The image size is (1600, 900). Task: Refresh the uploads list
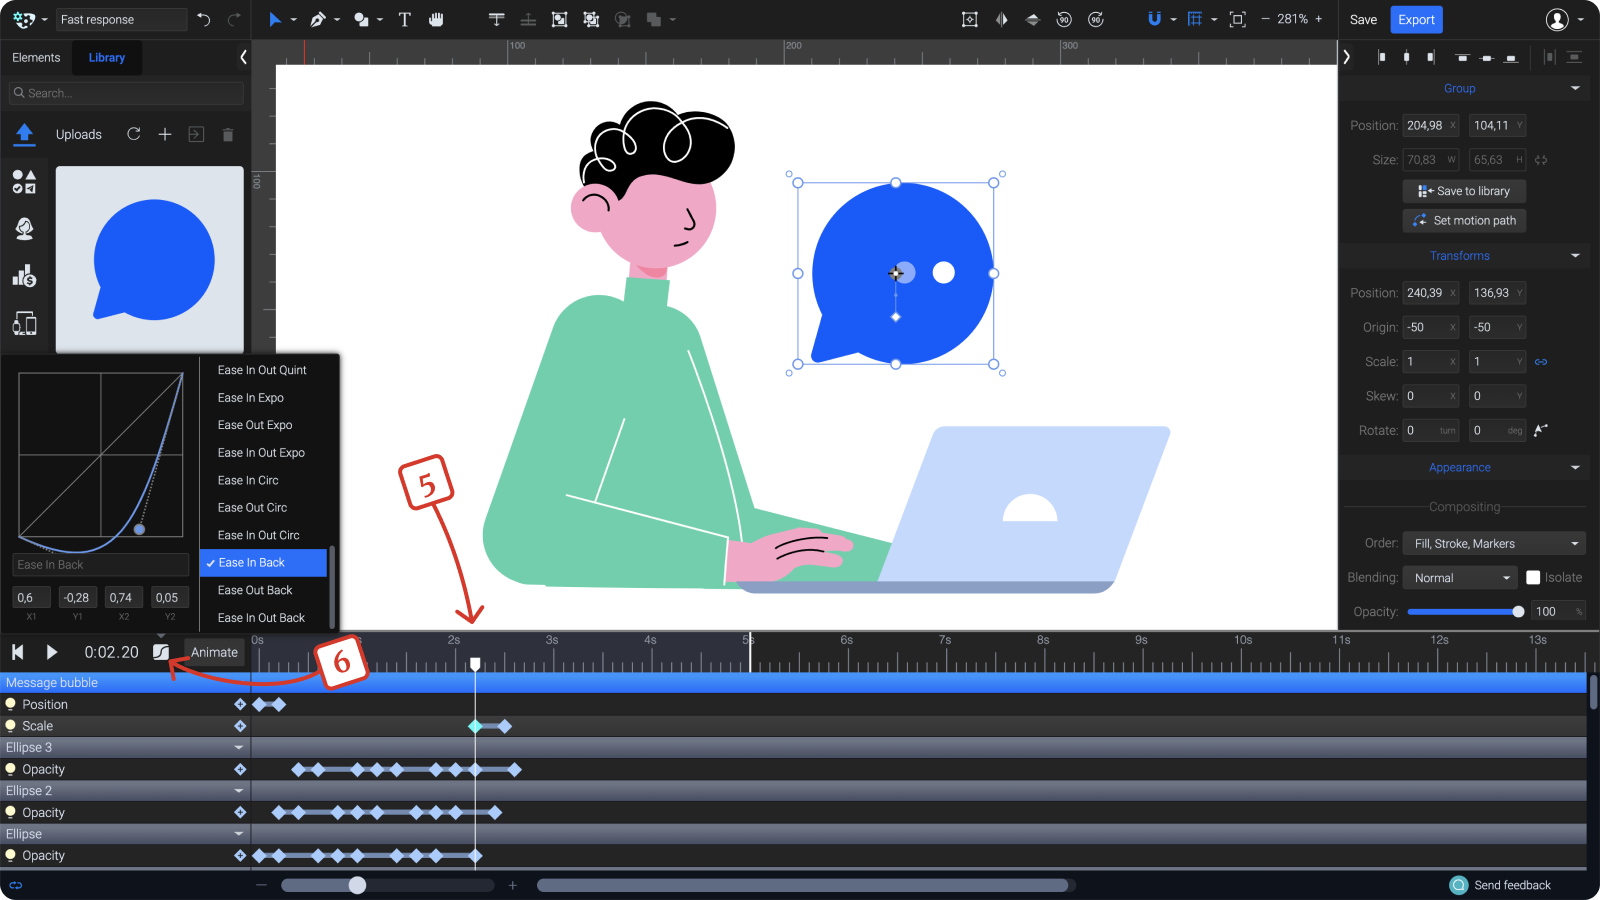[133, 134]
